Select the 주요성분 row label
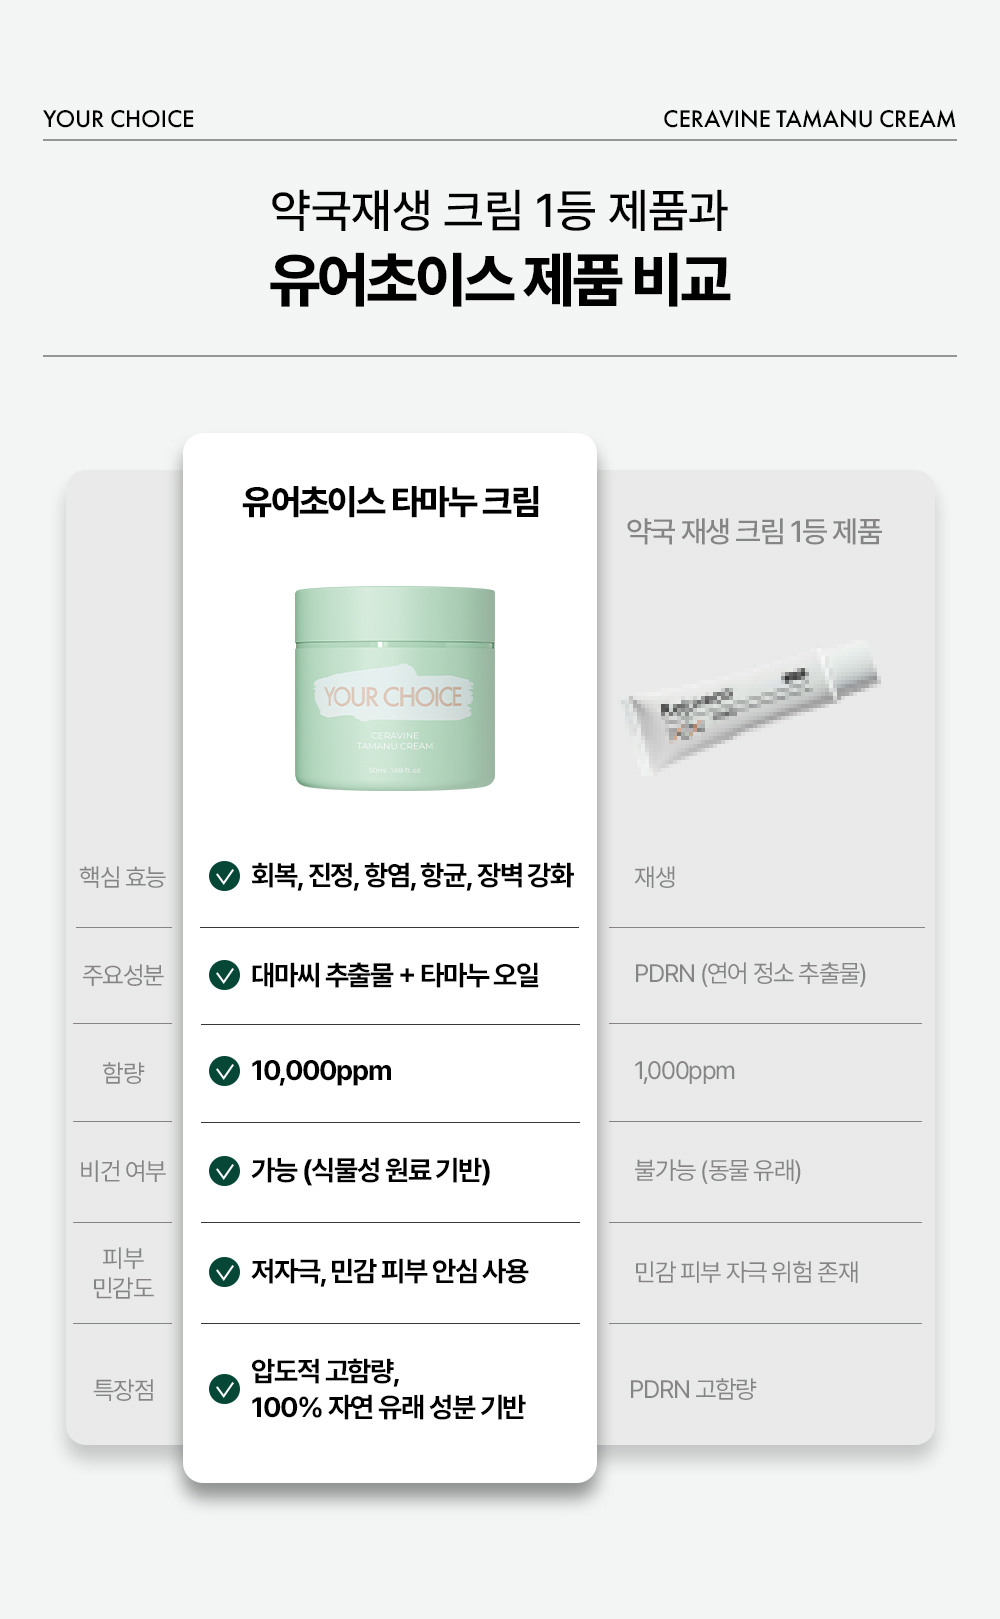The image size is (1000, 1619). 122,975
